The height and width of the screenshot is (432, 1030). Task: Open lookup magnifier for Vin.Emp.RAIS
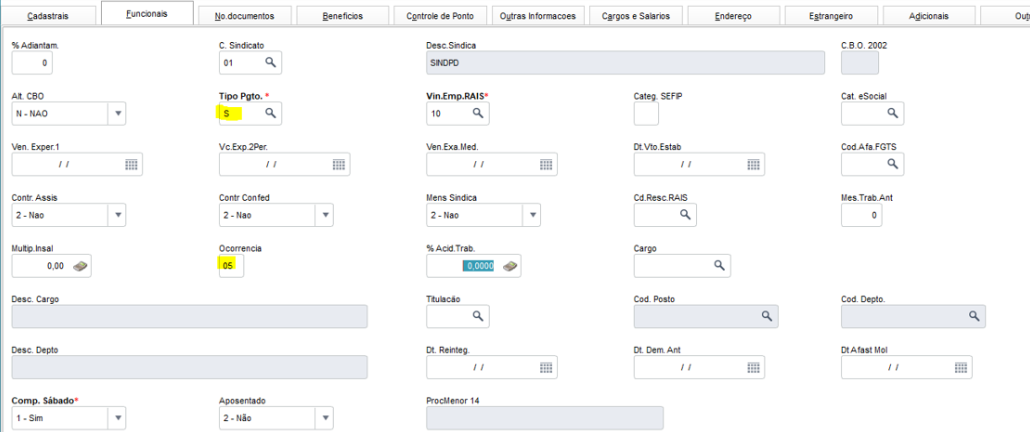point(478,113)
